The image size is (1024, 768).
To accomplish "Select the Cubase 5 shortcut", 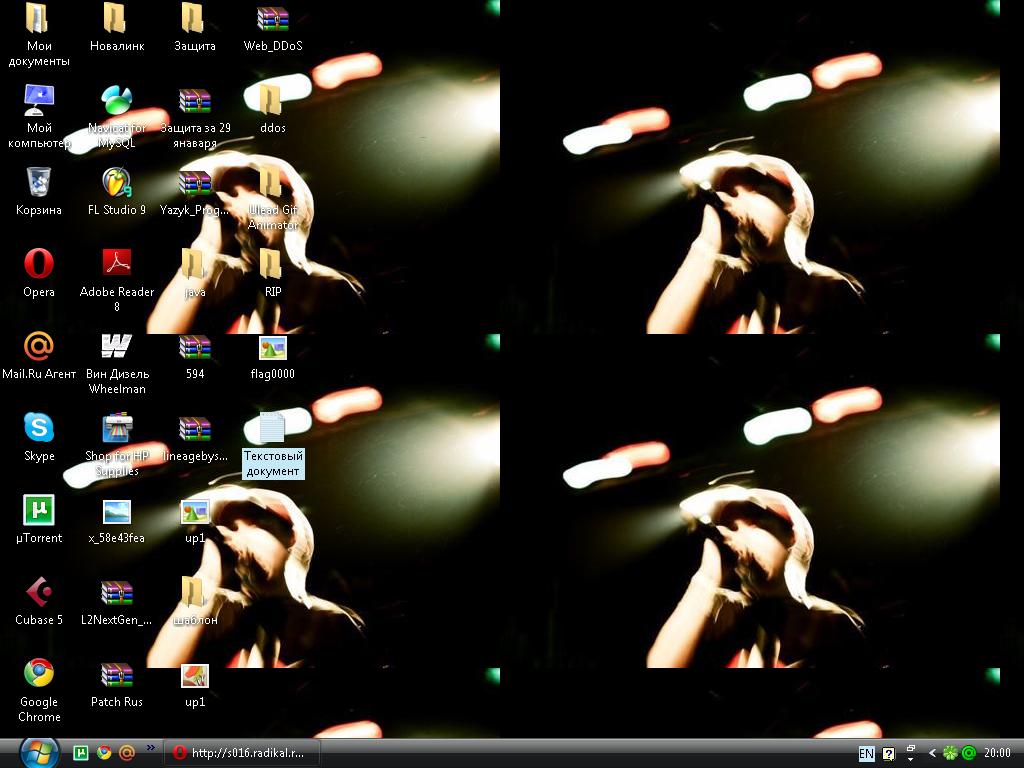I will 39,592.
